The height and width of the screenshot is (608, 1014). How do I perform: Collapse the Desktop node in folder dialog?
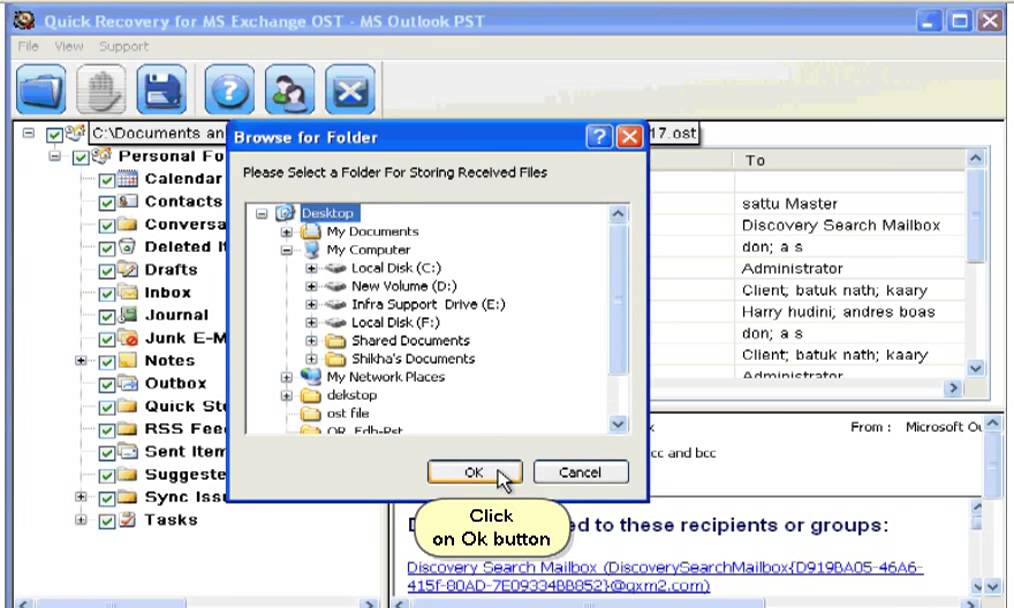click(261, 213)
